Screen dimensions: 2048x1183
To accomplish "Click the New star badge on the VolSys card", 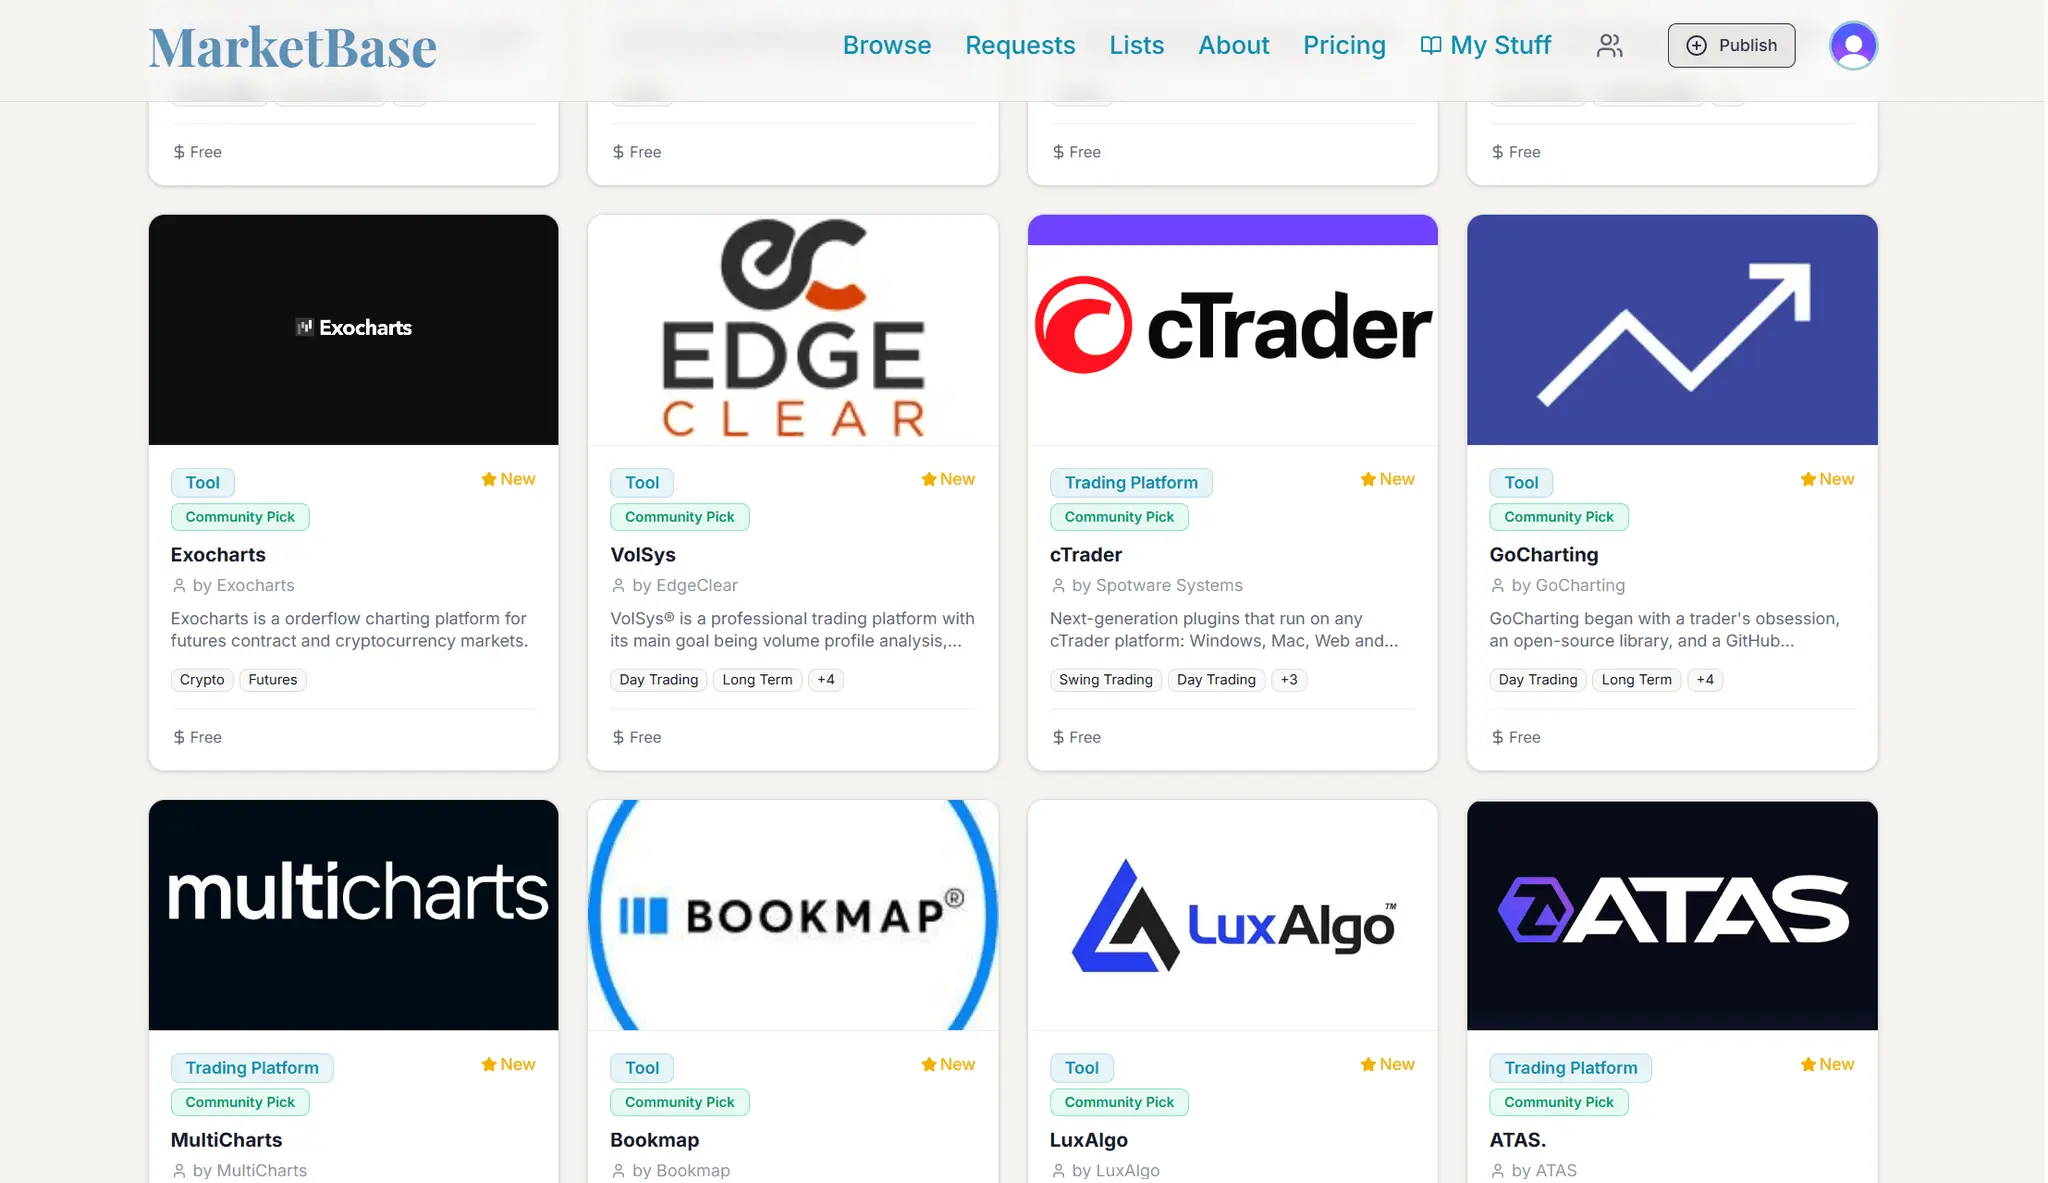I will [948, 479].
